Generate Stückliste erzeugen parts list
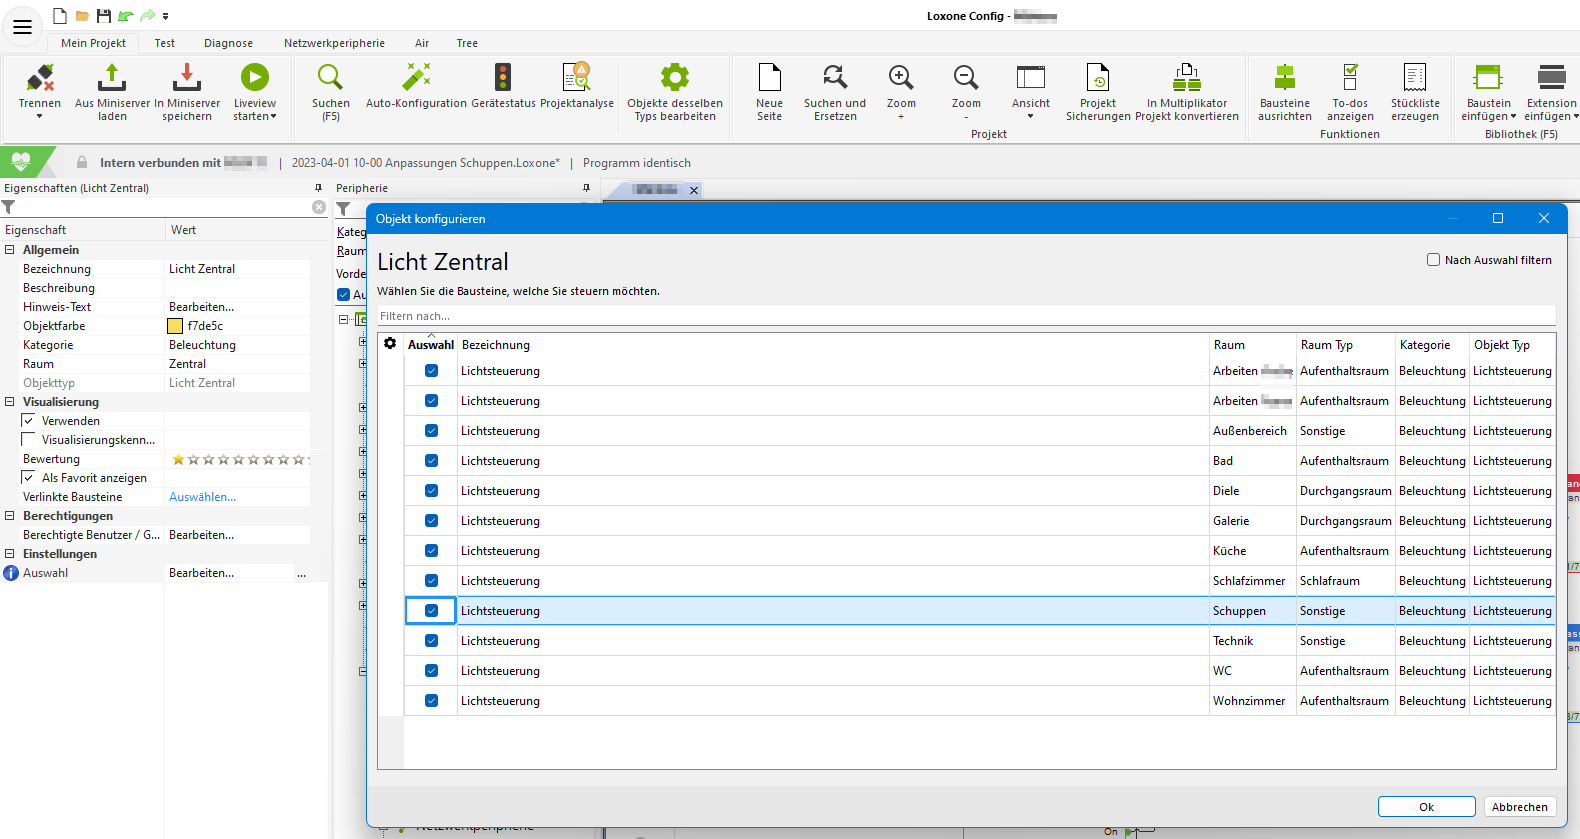 pyautogui.click(x=1415, y=92)
